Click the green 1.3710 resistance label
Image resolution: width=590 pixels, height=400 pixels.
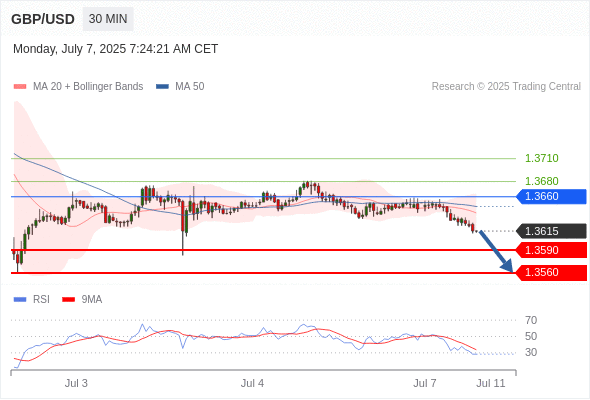(541, 158)
